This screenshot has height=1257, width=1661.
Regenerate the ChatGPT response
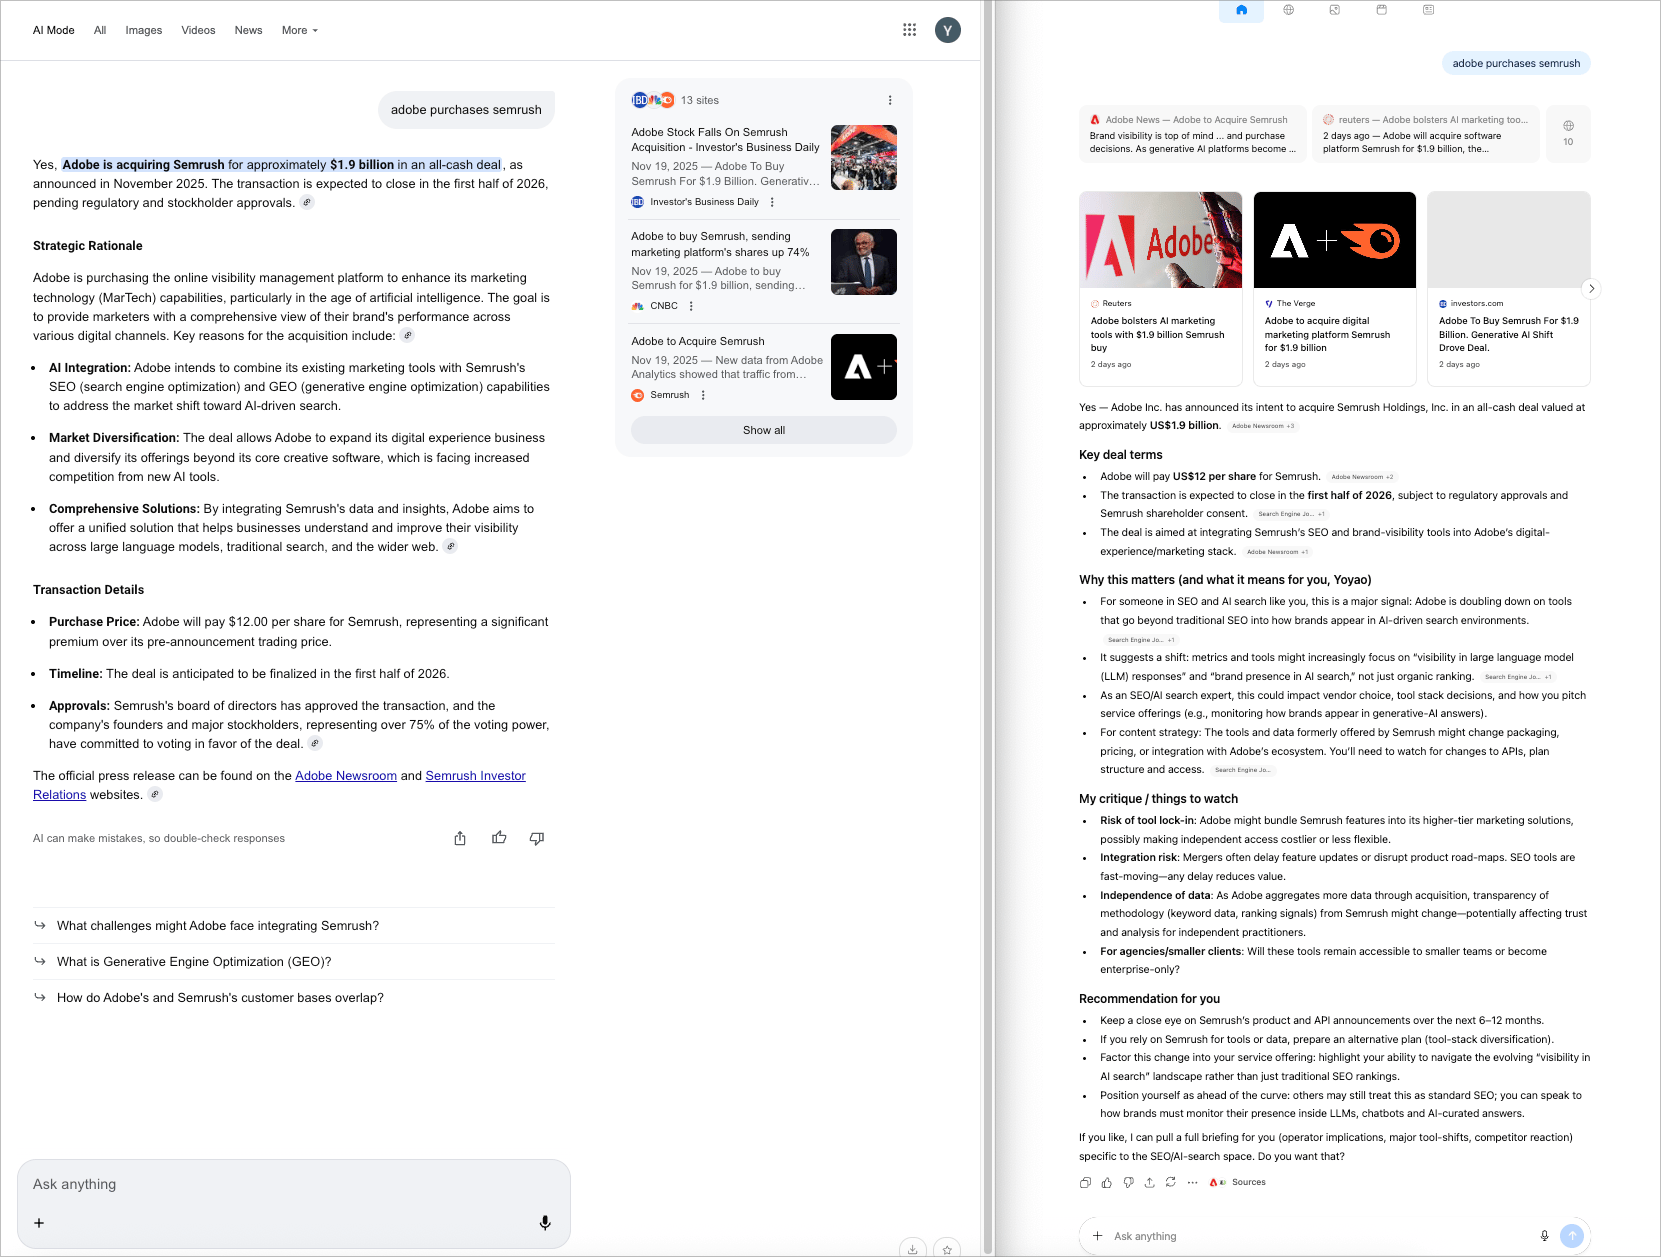pyautogui.click(x=1171, y=1182)
